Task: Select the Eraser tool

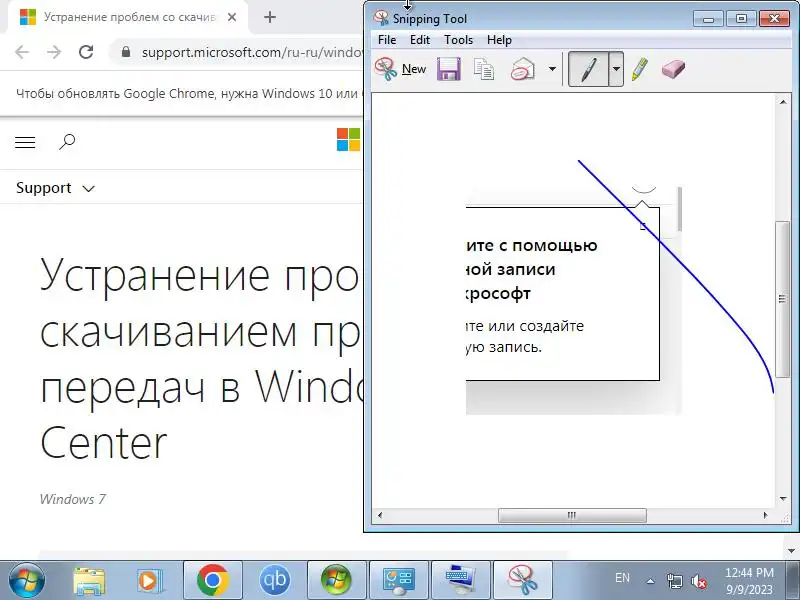Action: (x=673, y=69)
